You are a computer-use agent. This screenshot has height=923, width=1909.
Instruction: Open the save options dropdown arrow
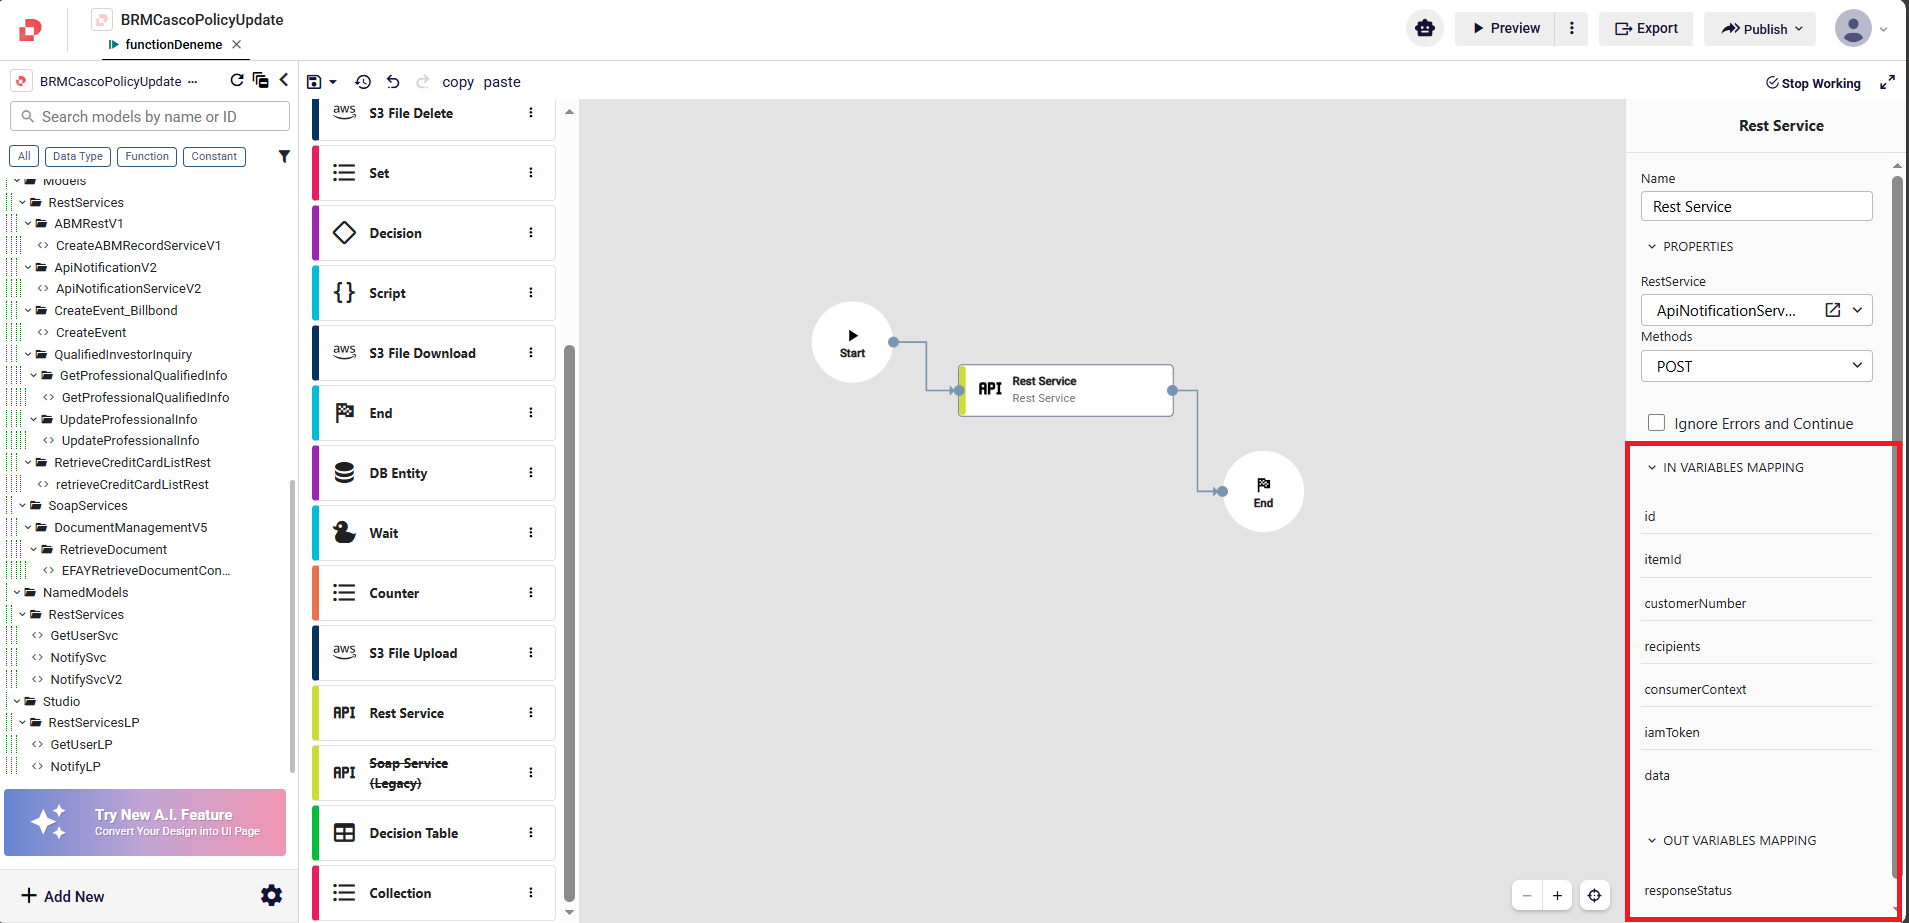(333, 82)
